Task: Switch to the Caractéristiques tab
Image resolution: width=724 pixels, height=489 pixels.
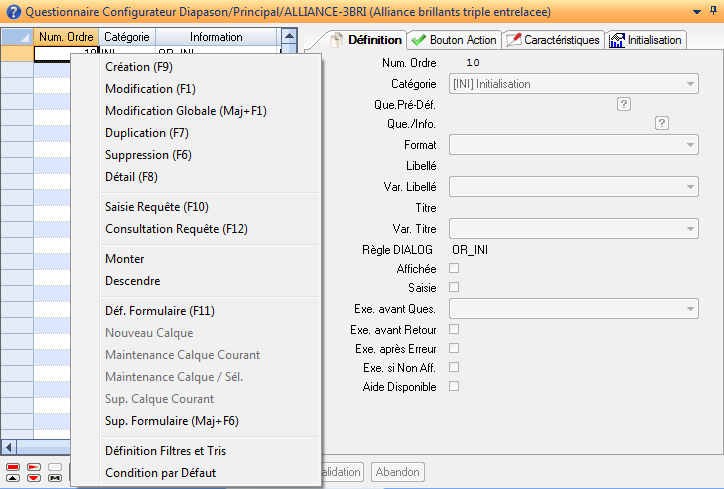Action: coord(553,40)
